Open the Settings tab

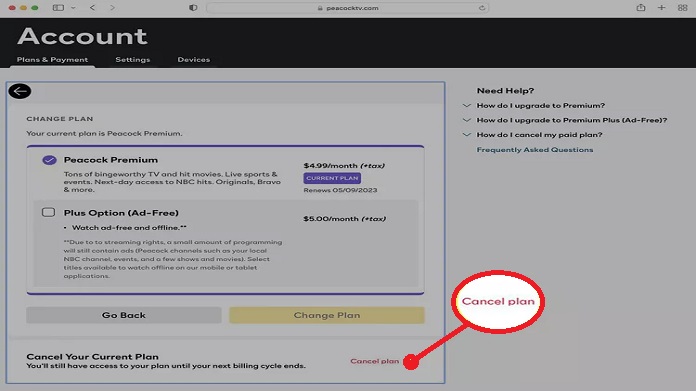pyautogui.click(x=133, y=59)
